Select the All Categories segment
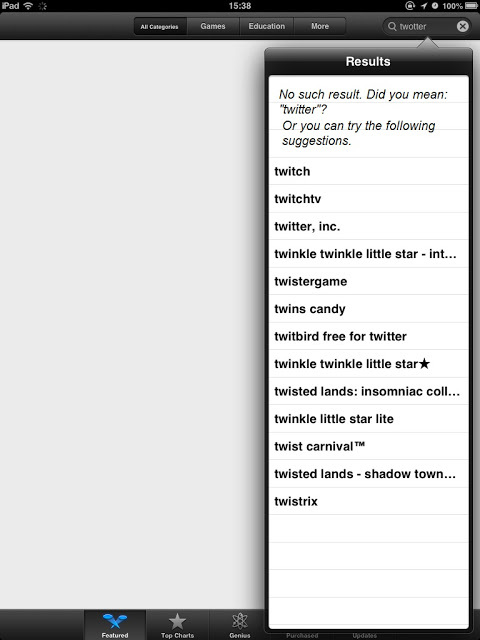This screenshot has height=640, width=480. [x=160, y=27]
